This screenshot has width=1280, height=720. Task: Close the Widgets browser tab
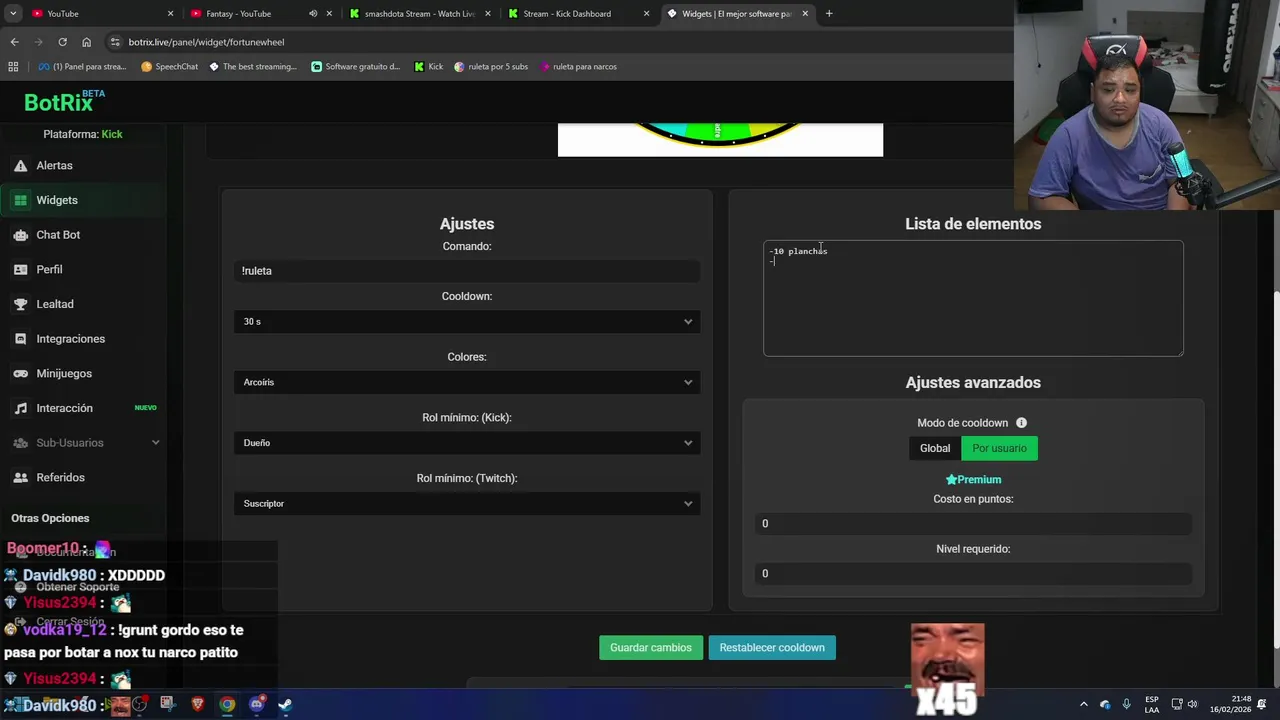pyautogui.click(x=805, y=14)
